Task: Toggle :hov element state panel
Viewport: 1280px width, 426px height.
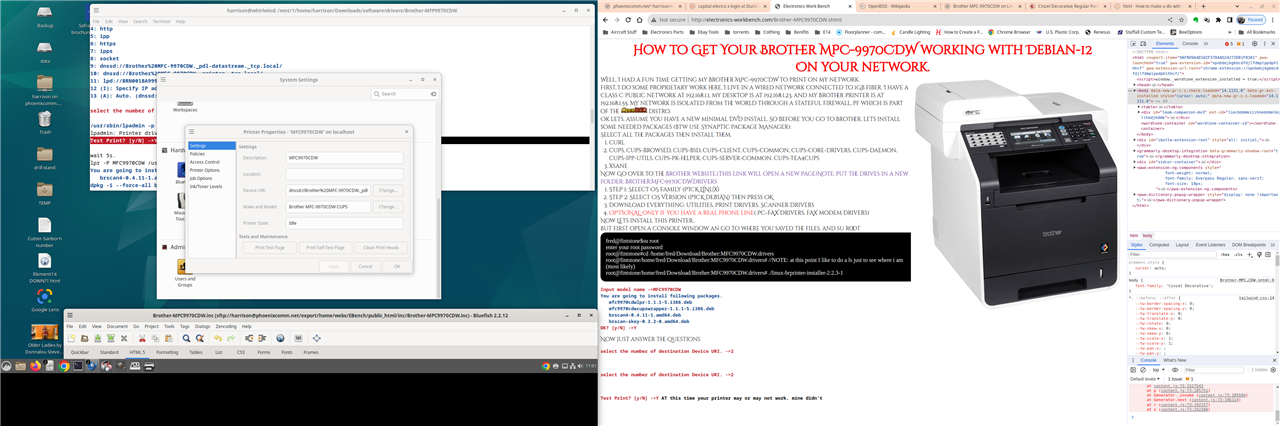Action: (x=1225, y=254)
